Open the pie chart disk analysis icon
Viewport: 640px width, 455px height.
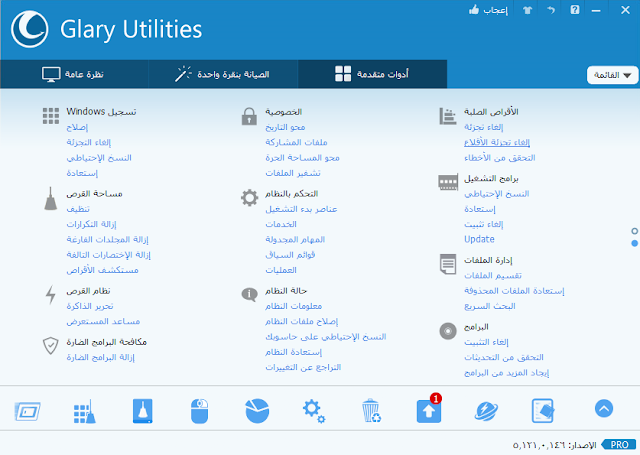pyautogui.click(x=257, y=411)
